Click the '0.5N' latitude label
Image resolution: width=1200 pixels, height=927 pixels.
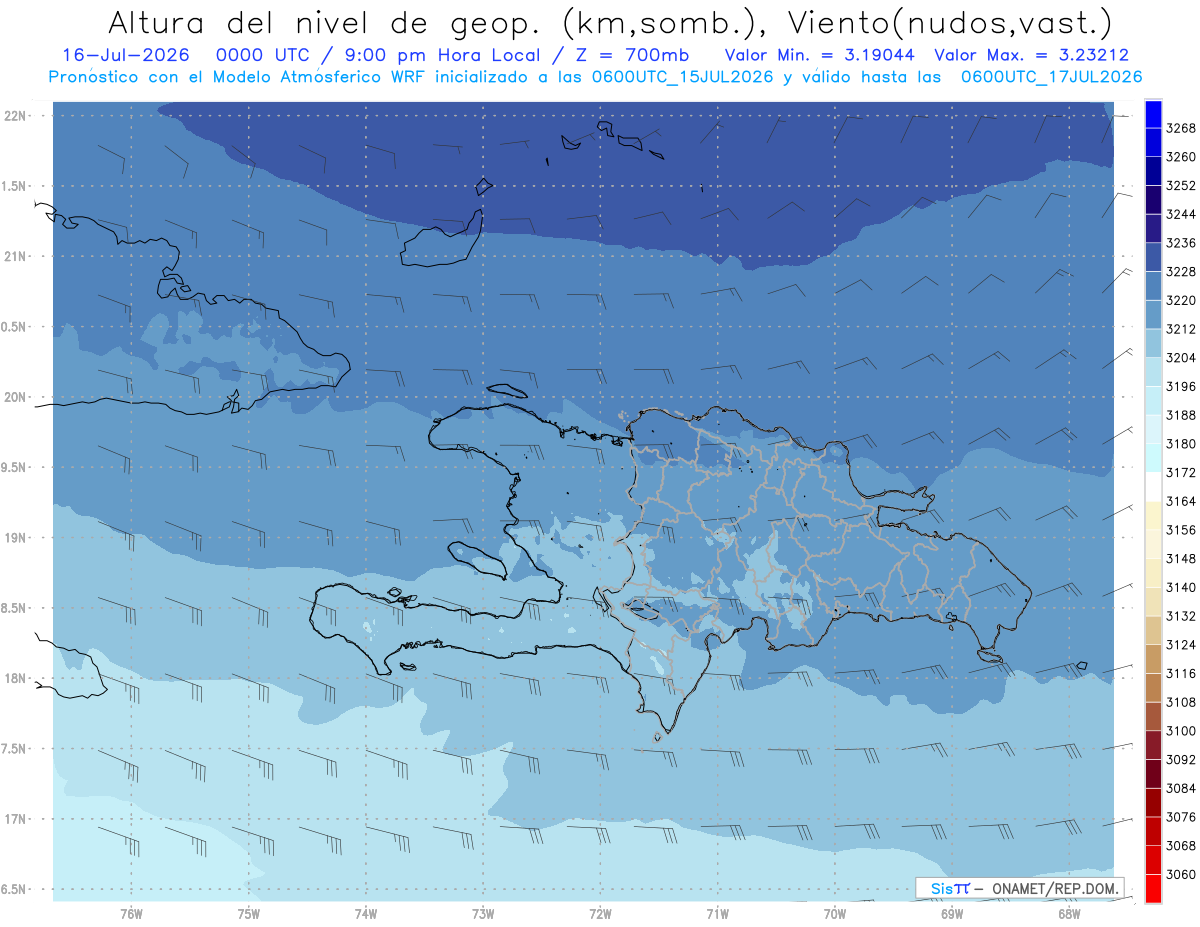14,327
